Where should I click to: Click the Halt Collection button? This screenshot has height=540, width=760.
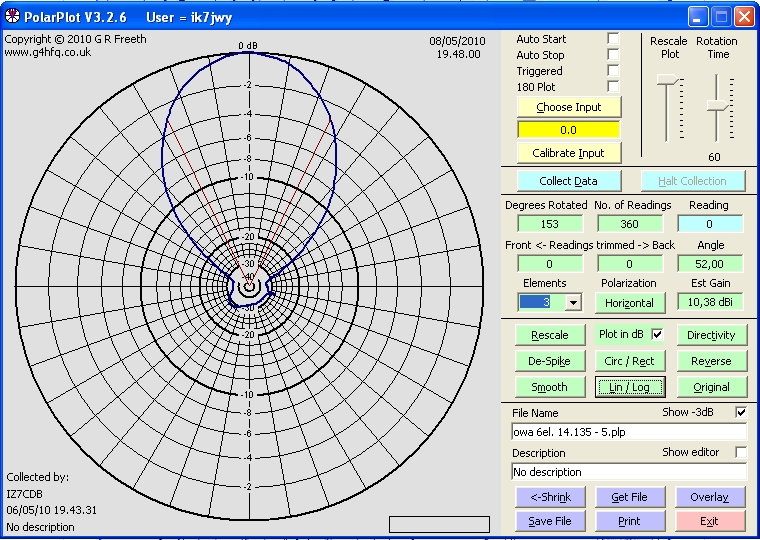[693, 181]
